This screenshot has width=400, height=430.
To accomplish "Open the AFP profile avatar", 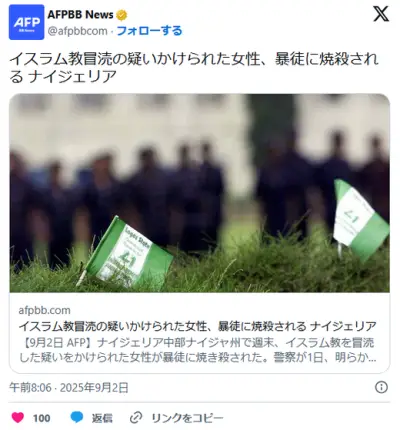I will coord(26,22).
